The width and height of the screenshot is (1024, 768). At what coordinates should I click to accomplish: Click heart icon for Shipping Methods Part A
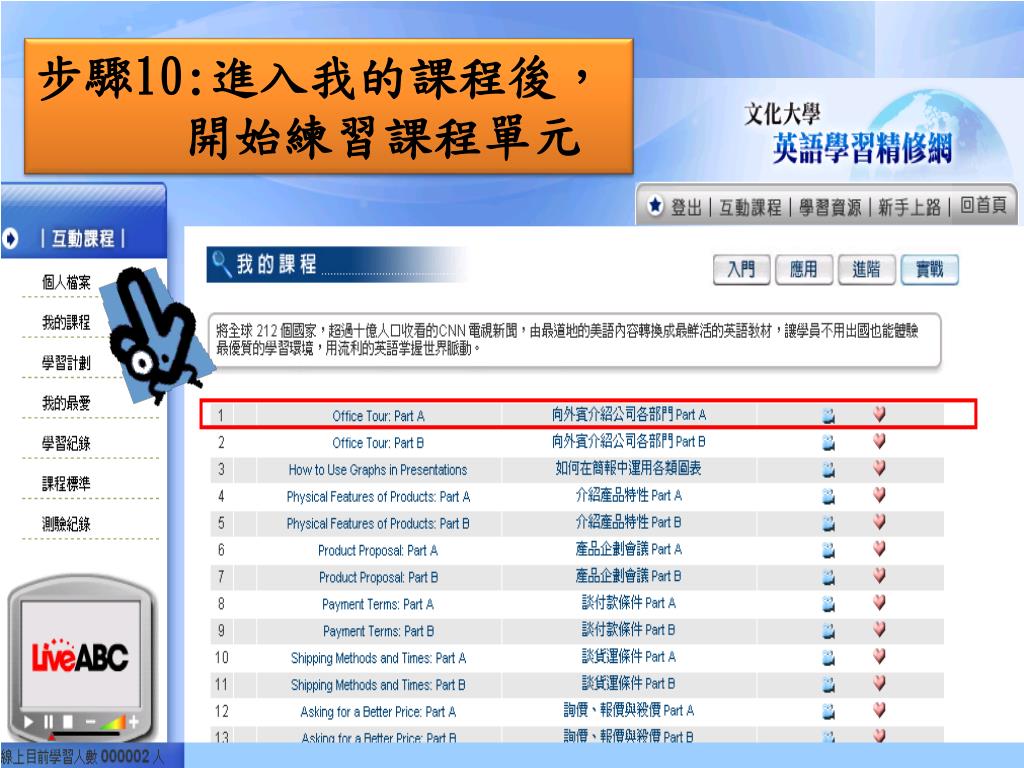coord(880,656)
